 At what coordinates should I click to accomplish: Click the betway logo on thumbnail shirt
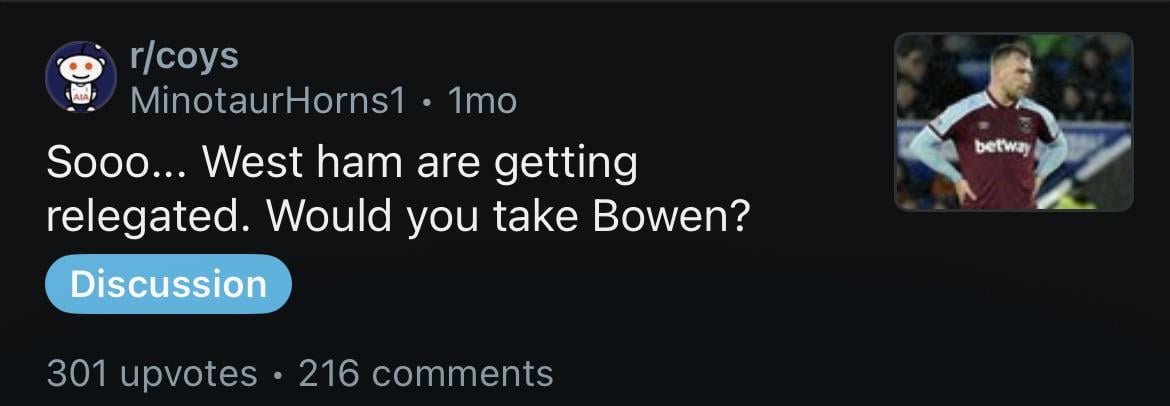click(1002, 147)
